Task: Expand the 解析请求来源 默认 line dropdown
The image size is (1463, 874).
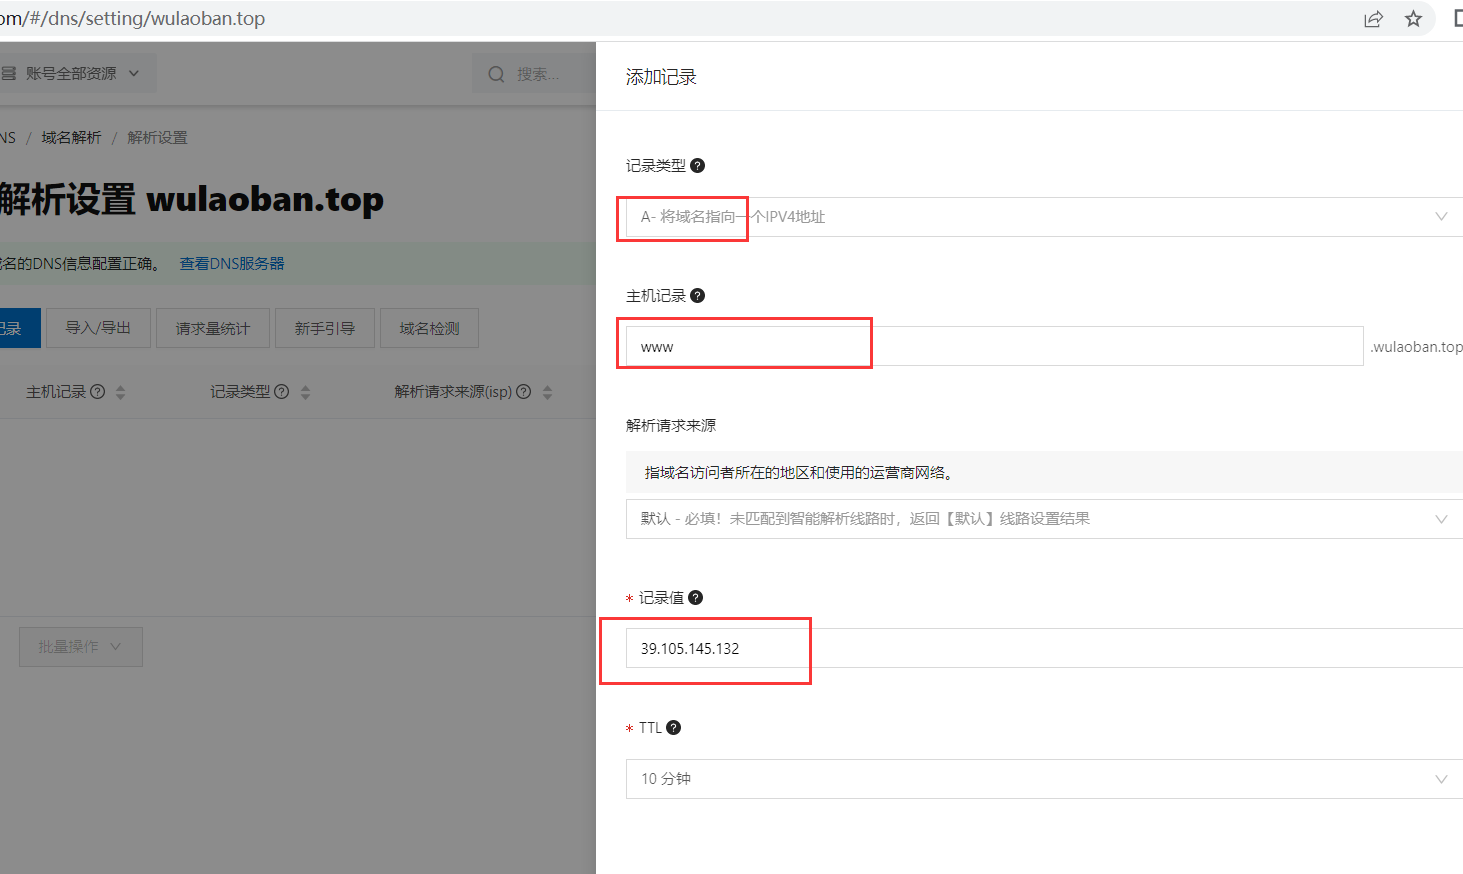Action: click(1040, 519)
